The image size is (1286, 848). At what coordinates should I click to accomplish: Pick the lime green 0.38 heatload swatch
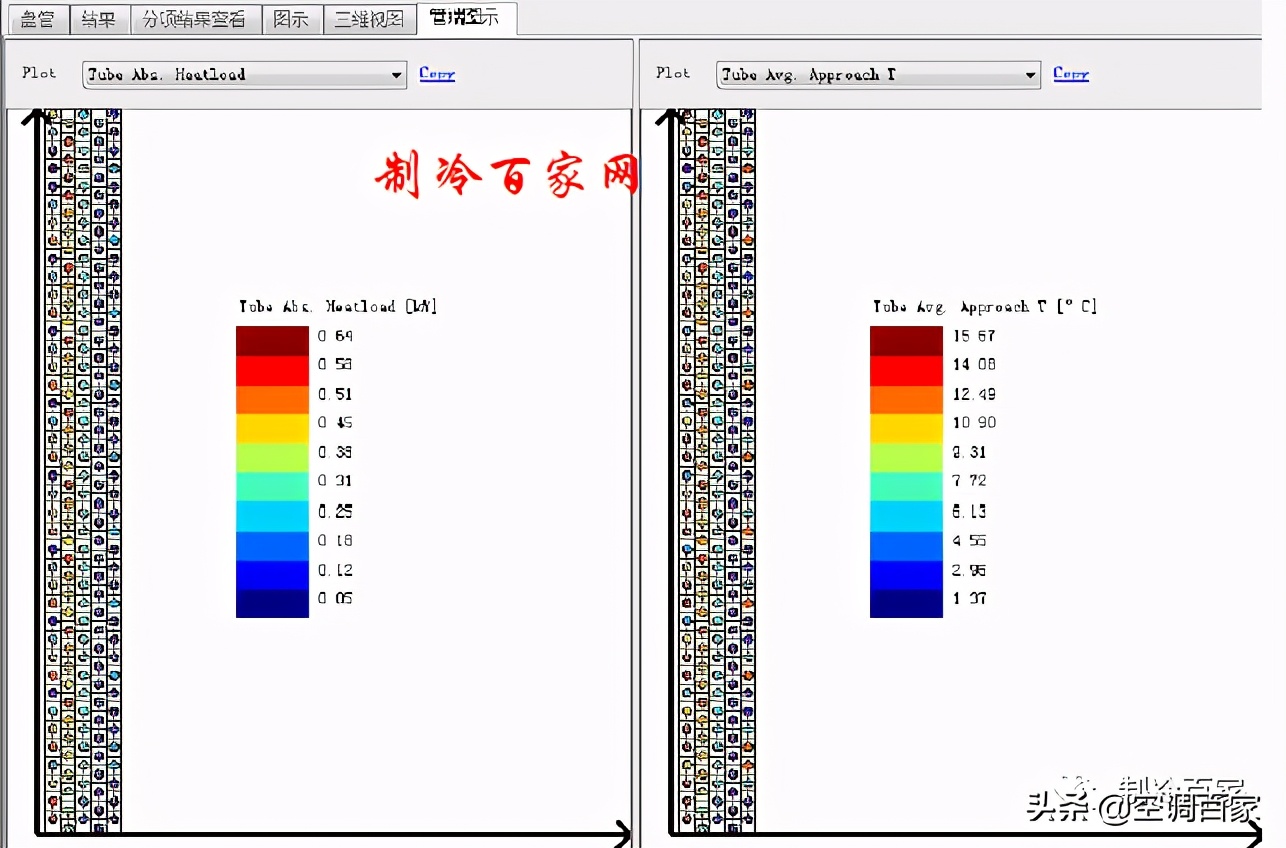point(272,457)
